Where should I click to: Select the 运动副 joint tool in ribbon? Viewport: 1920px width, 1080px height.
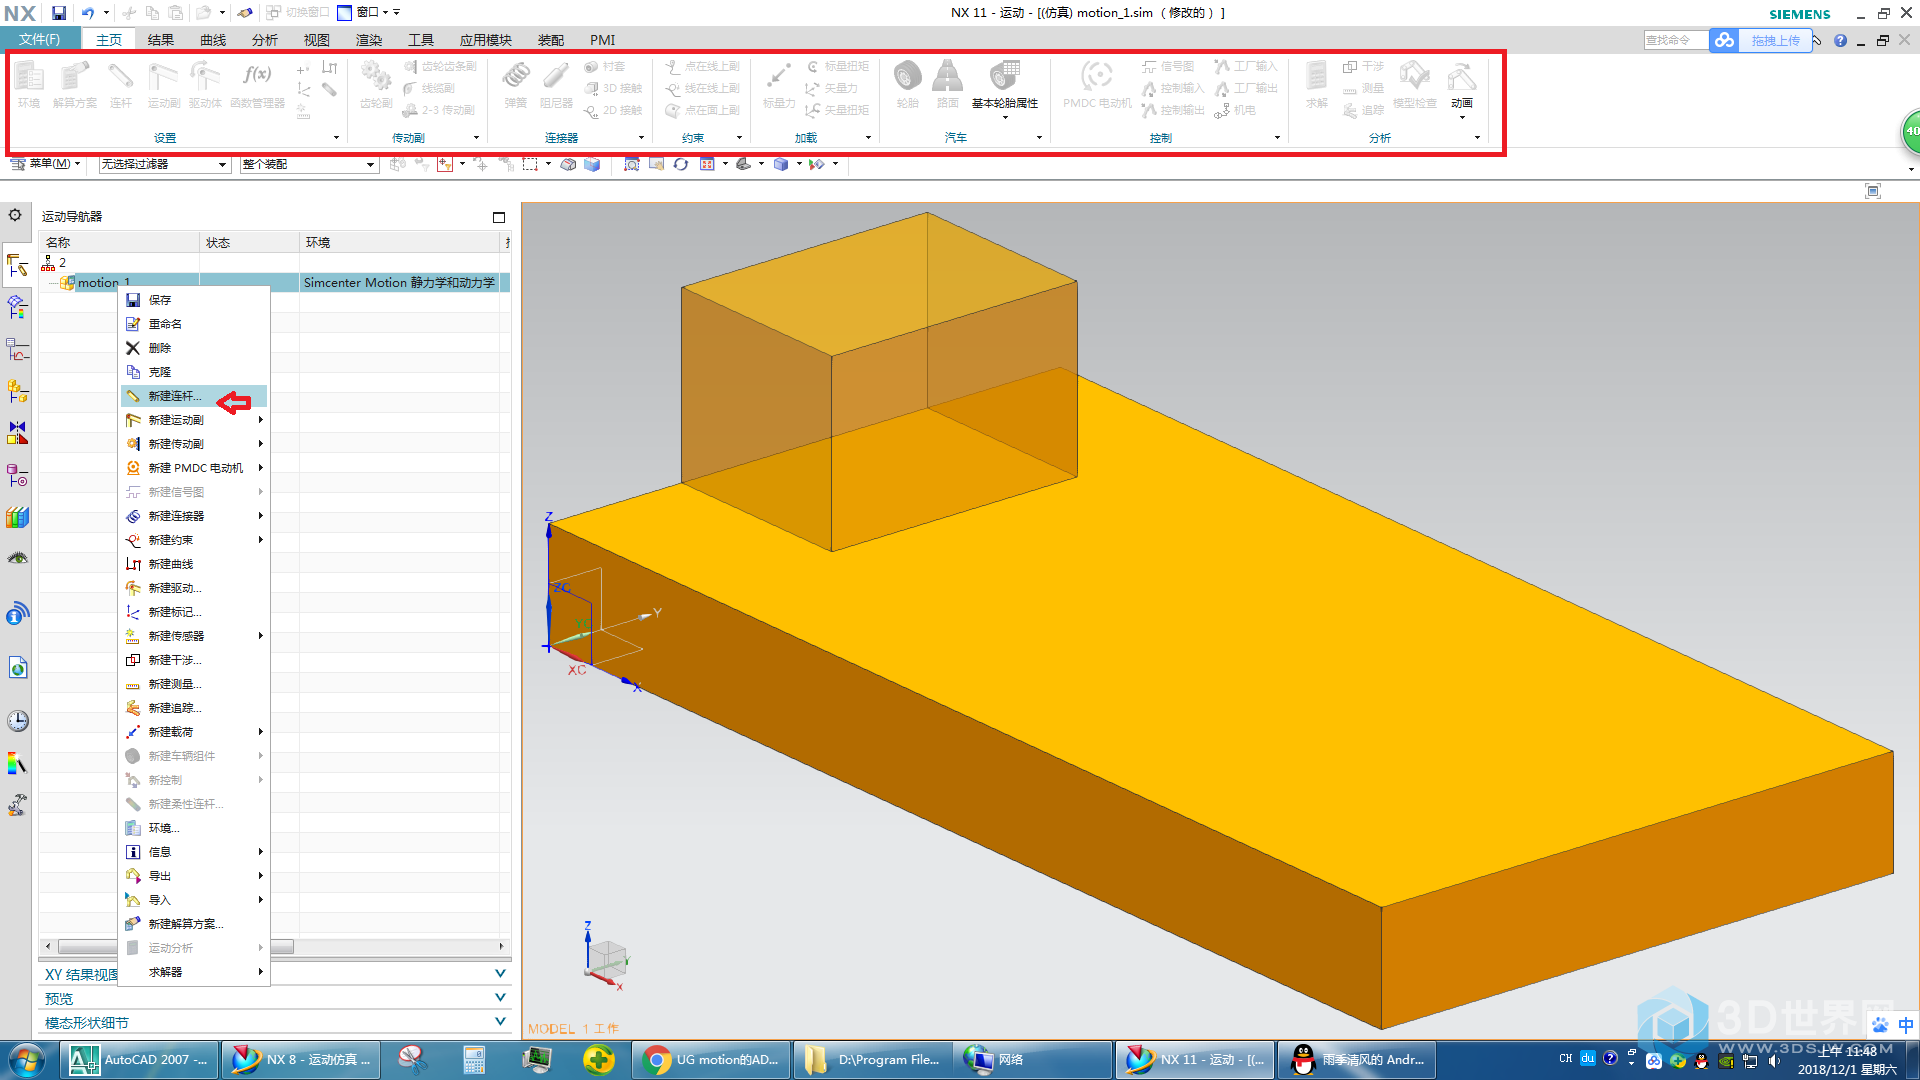[163, 84]
